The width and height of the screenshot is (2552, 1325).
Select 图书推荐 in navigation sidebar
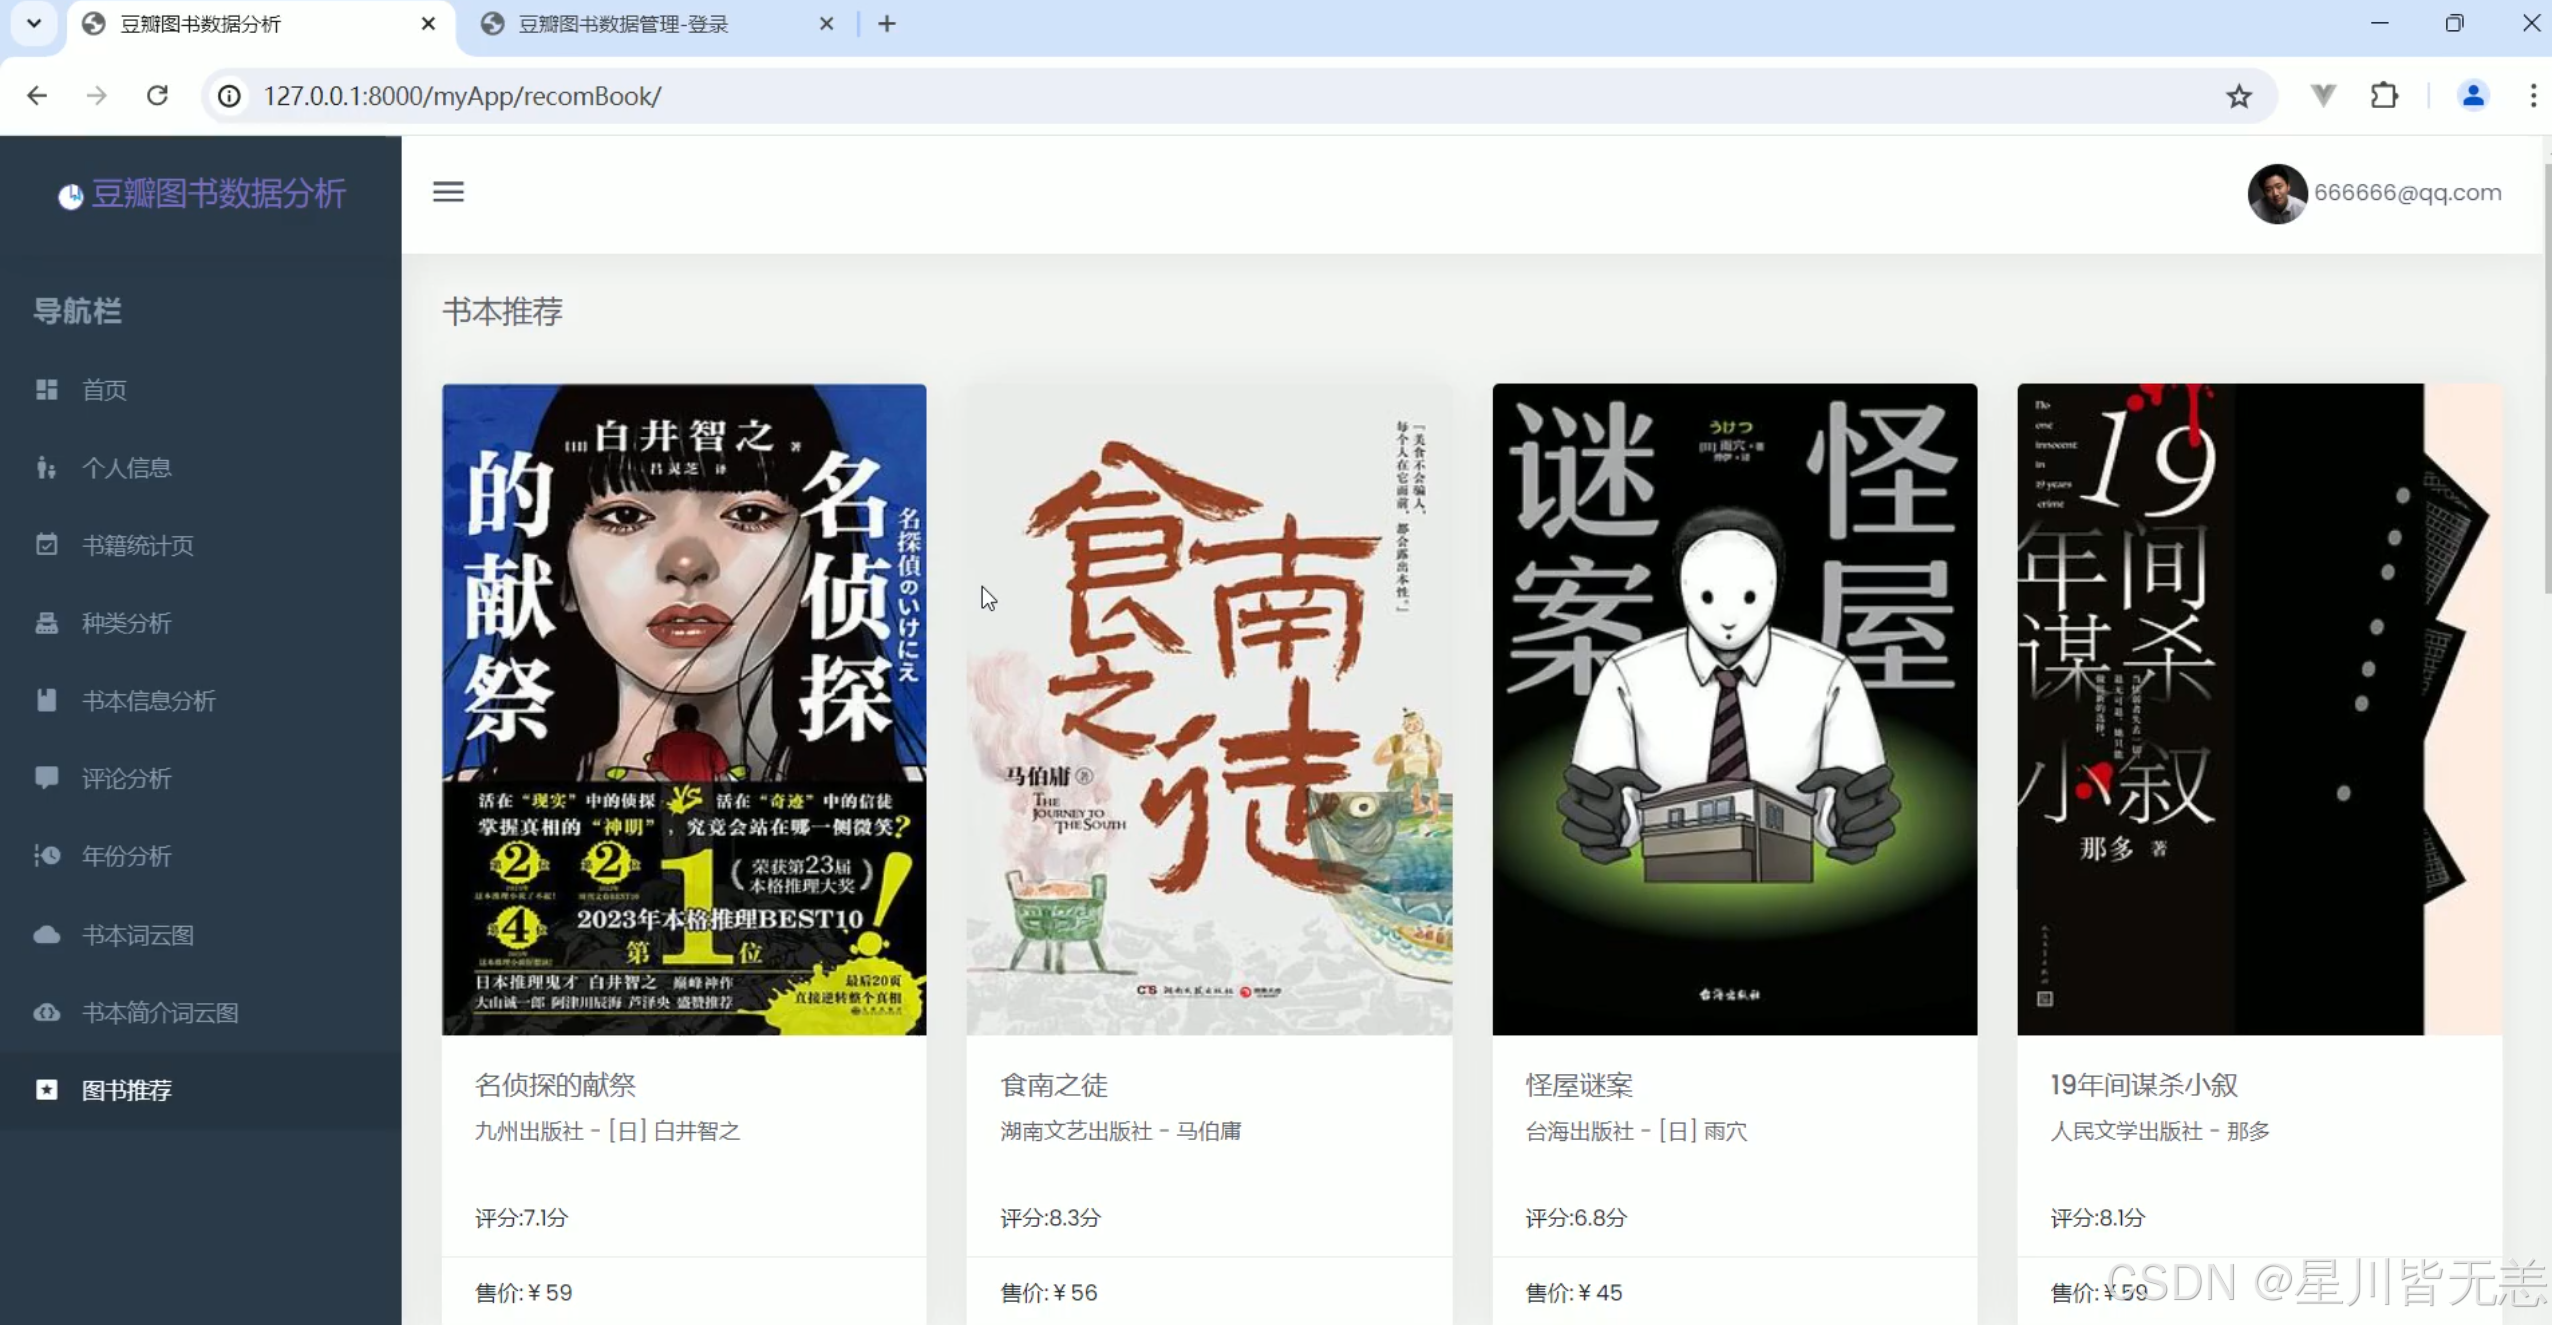126,1090
